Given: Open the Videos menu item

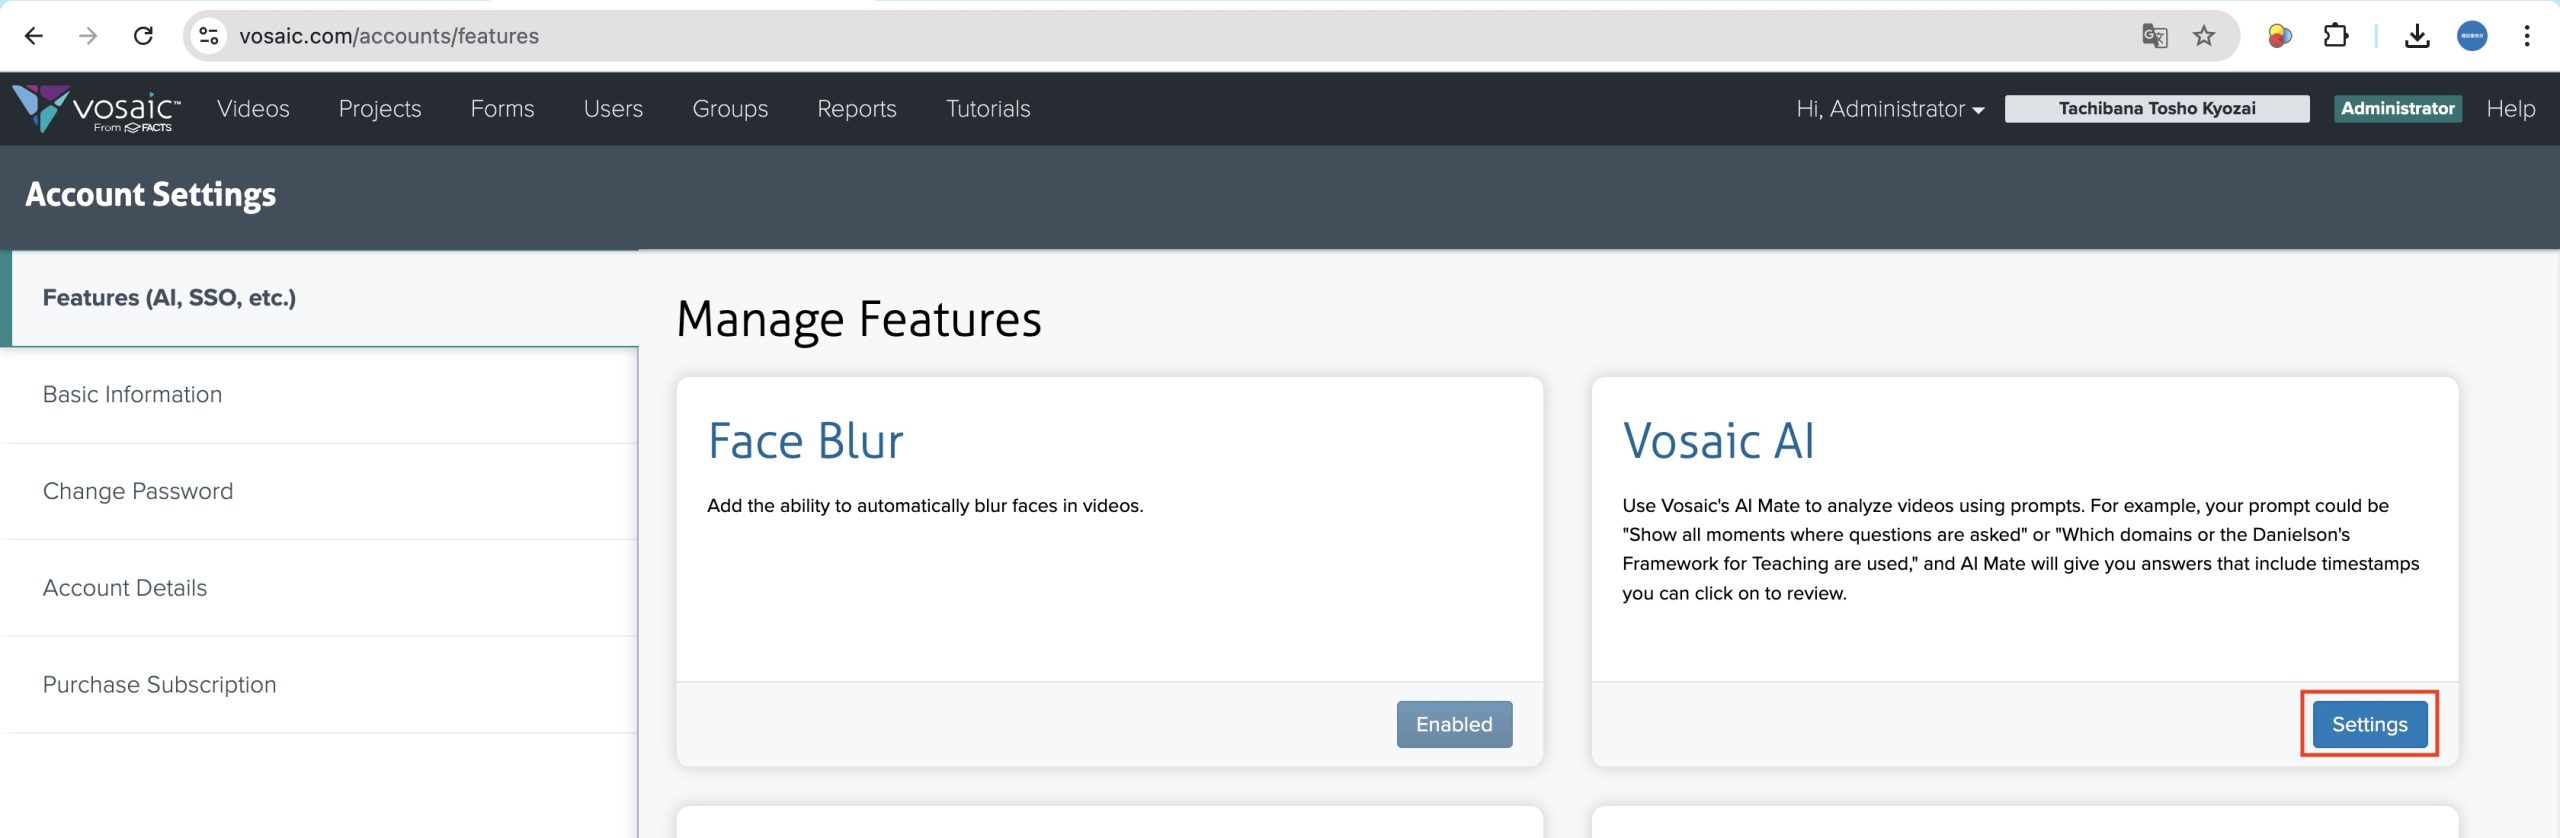Looking at the screenshot, I should pyautogui.click(x=253, y=109).
